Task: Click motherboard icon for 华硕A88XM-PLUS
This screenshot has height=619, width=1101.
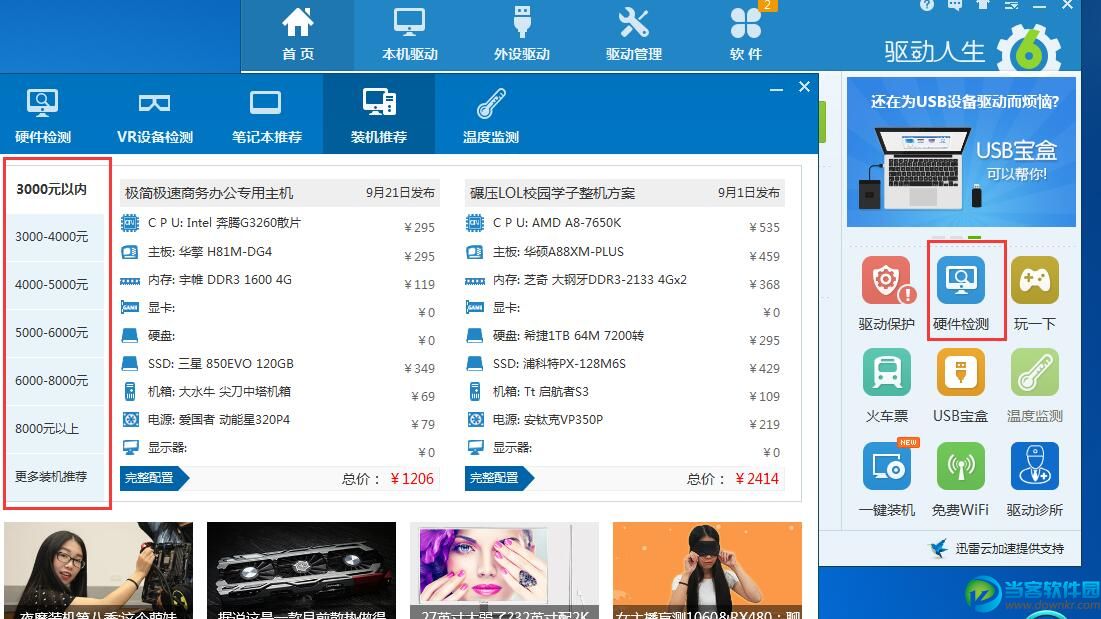Action: pos(475,251)
